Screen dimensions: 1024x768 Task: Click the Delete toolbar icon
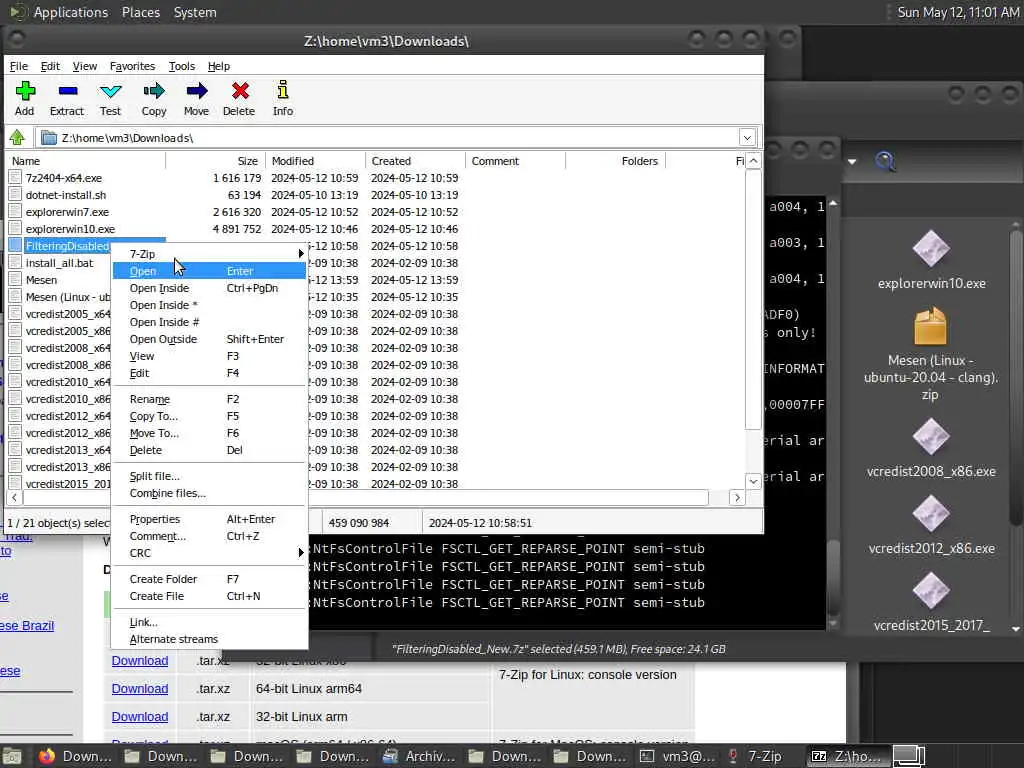(x=240, y=99)
